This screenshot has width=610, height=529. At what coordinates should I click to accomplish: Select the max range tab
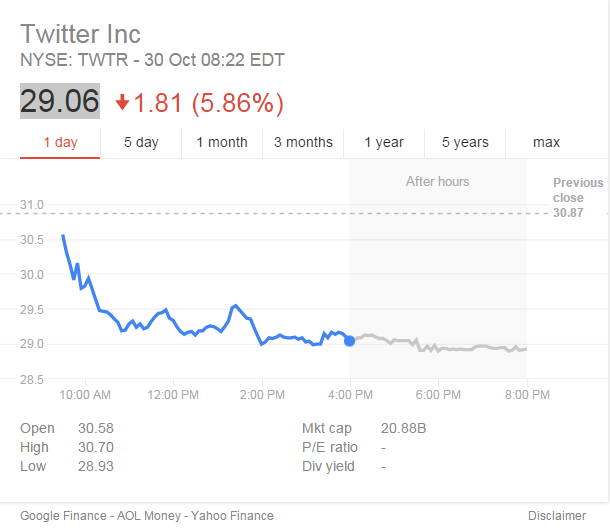tap(546, 142)
